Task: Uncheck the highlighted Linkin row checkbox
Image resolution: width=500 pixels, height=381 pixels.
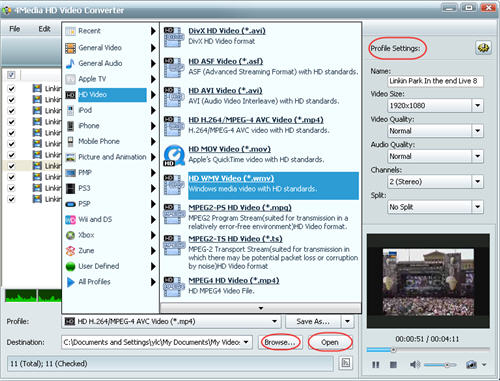Action: [11, 166]
